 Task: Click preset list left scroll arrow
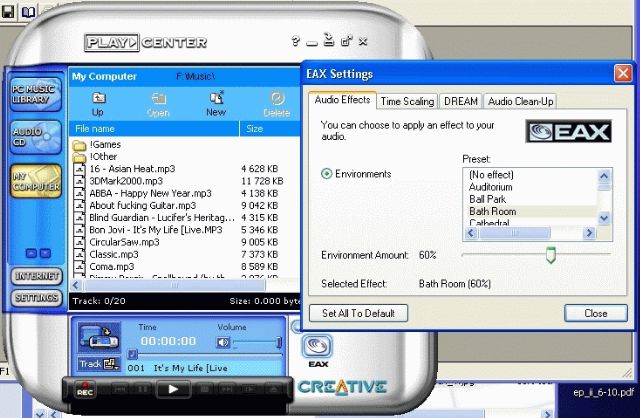471,233
